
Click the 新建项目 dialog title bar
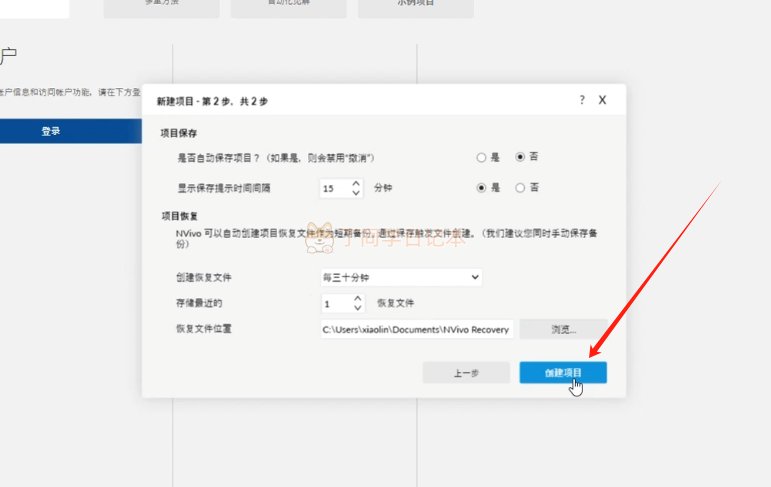(350, 101)
